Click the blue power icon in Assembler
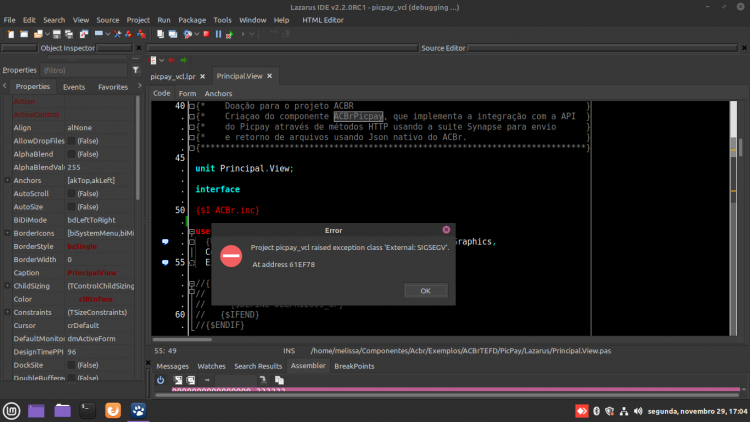This screenshot has height=422, width=750. coord(161,380)
